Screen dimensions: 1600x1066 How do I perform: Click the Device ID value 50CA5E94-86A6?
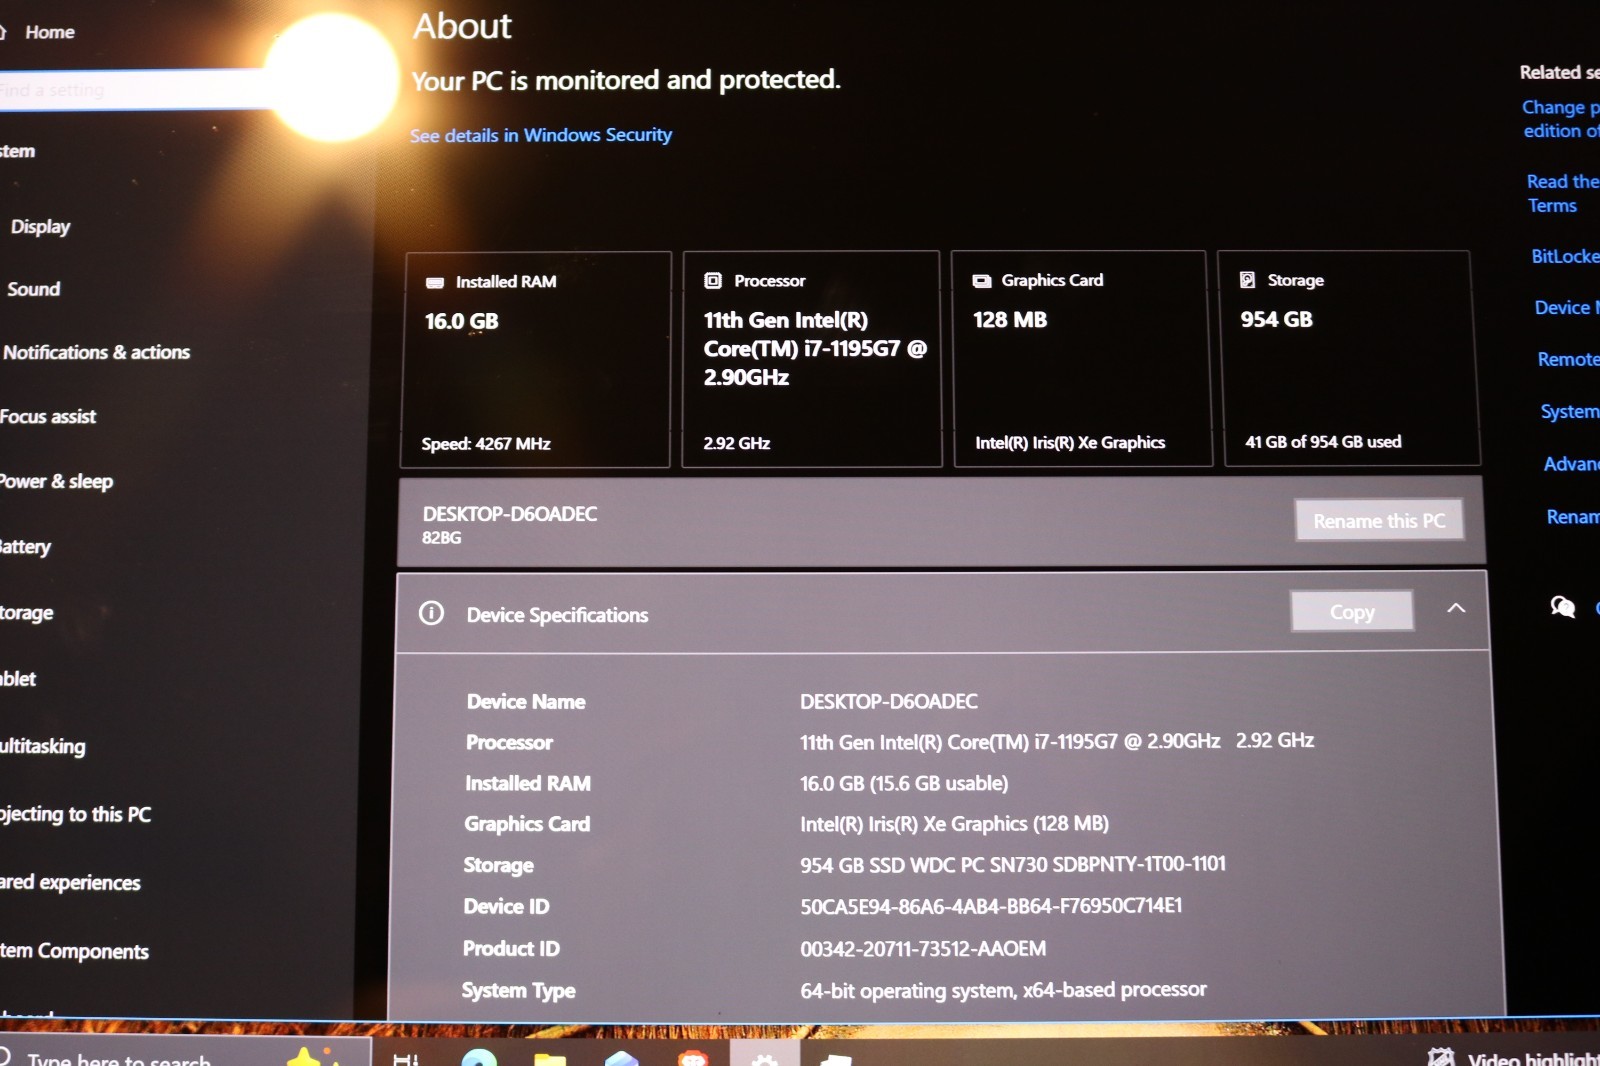coord(991,906)
